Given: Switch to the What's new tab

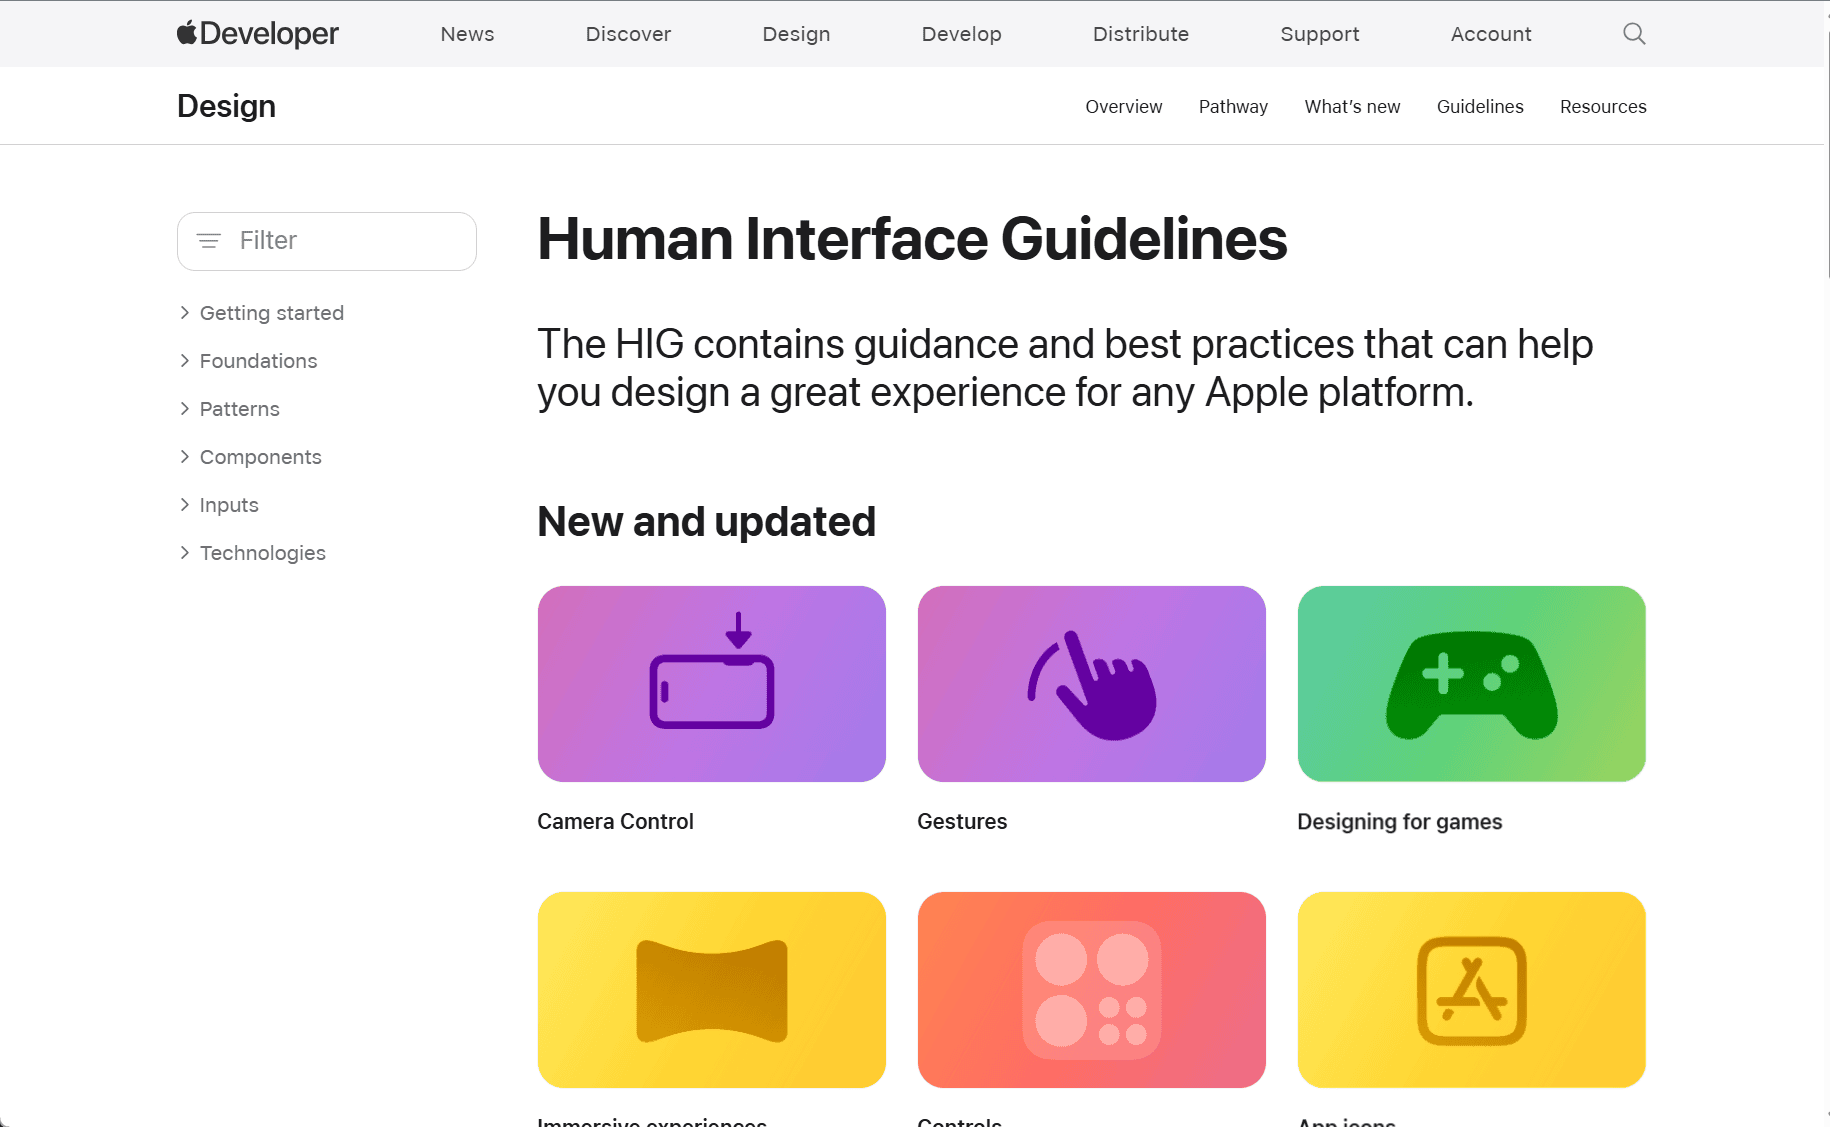Looking at the screenshot, I should pyautogui.click(x=1352, y=107).
